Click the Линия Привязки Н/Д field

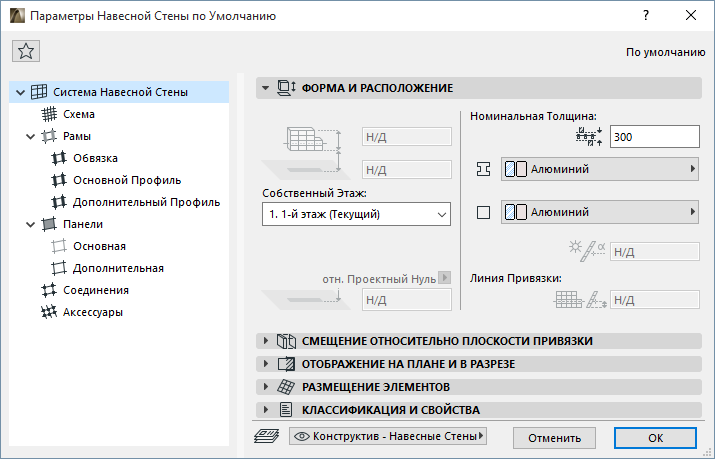[x=654, y=300]
